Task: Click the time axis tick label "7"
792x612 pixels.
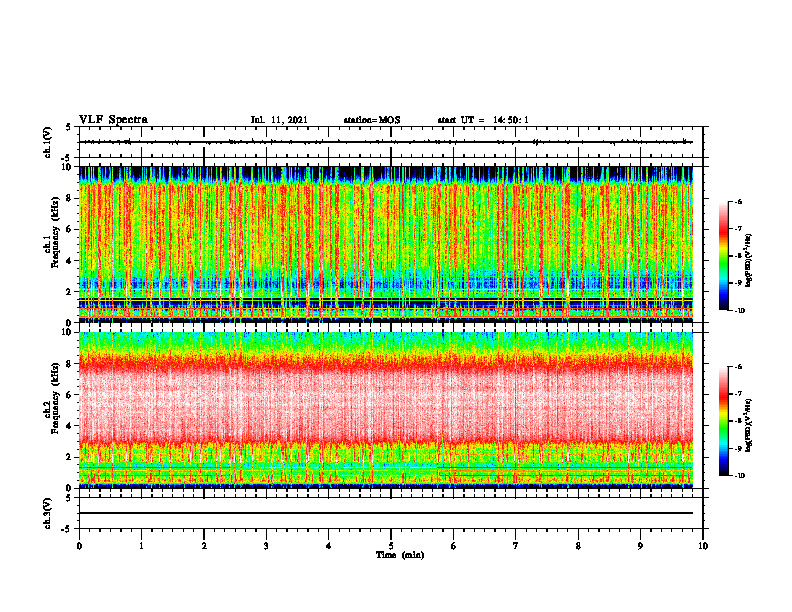Action: tap(516, 546)
